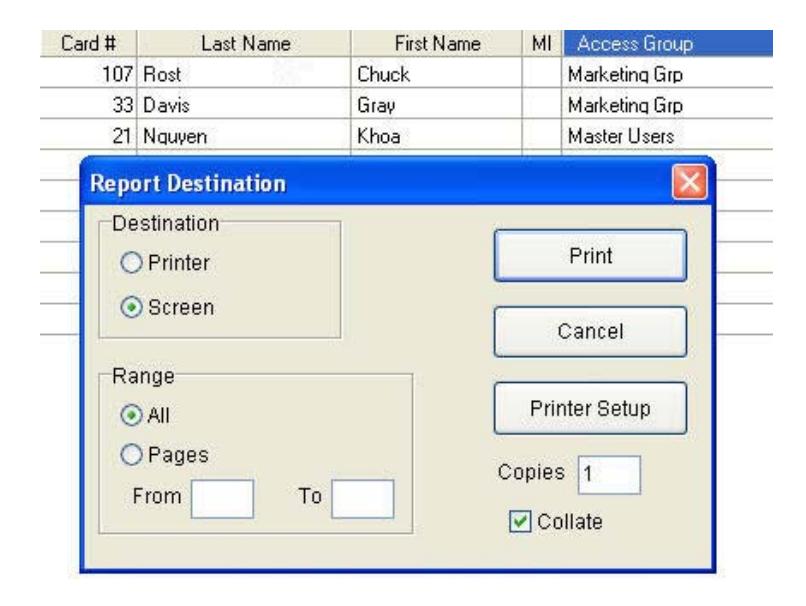Screen dimensions: 806x606
Task: Focus the From page input field
Action: point(222,499)
